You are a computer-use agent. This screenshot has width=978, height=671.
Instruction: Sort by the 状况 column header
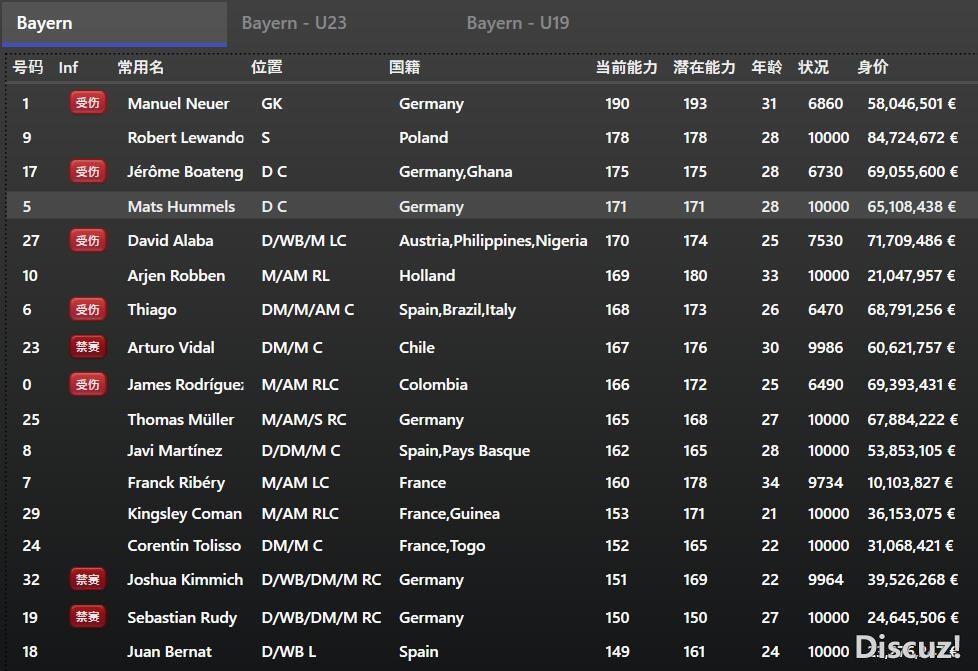(813, 67)
